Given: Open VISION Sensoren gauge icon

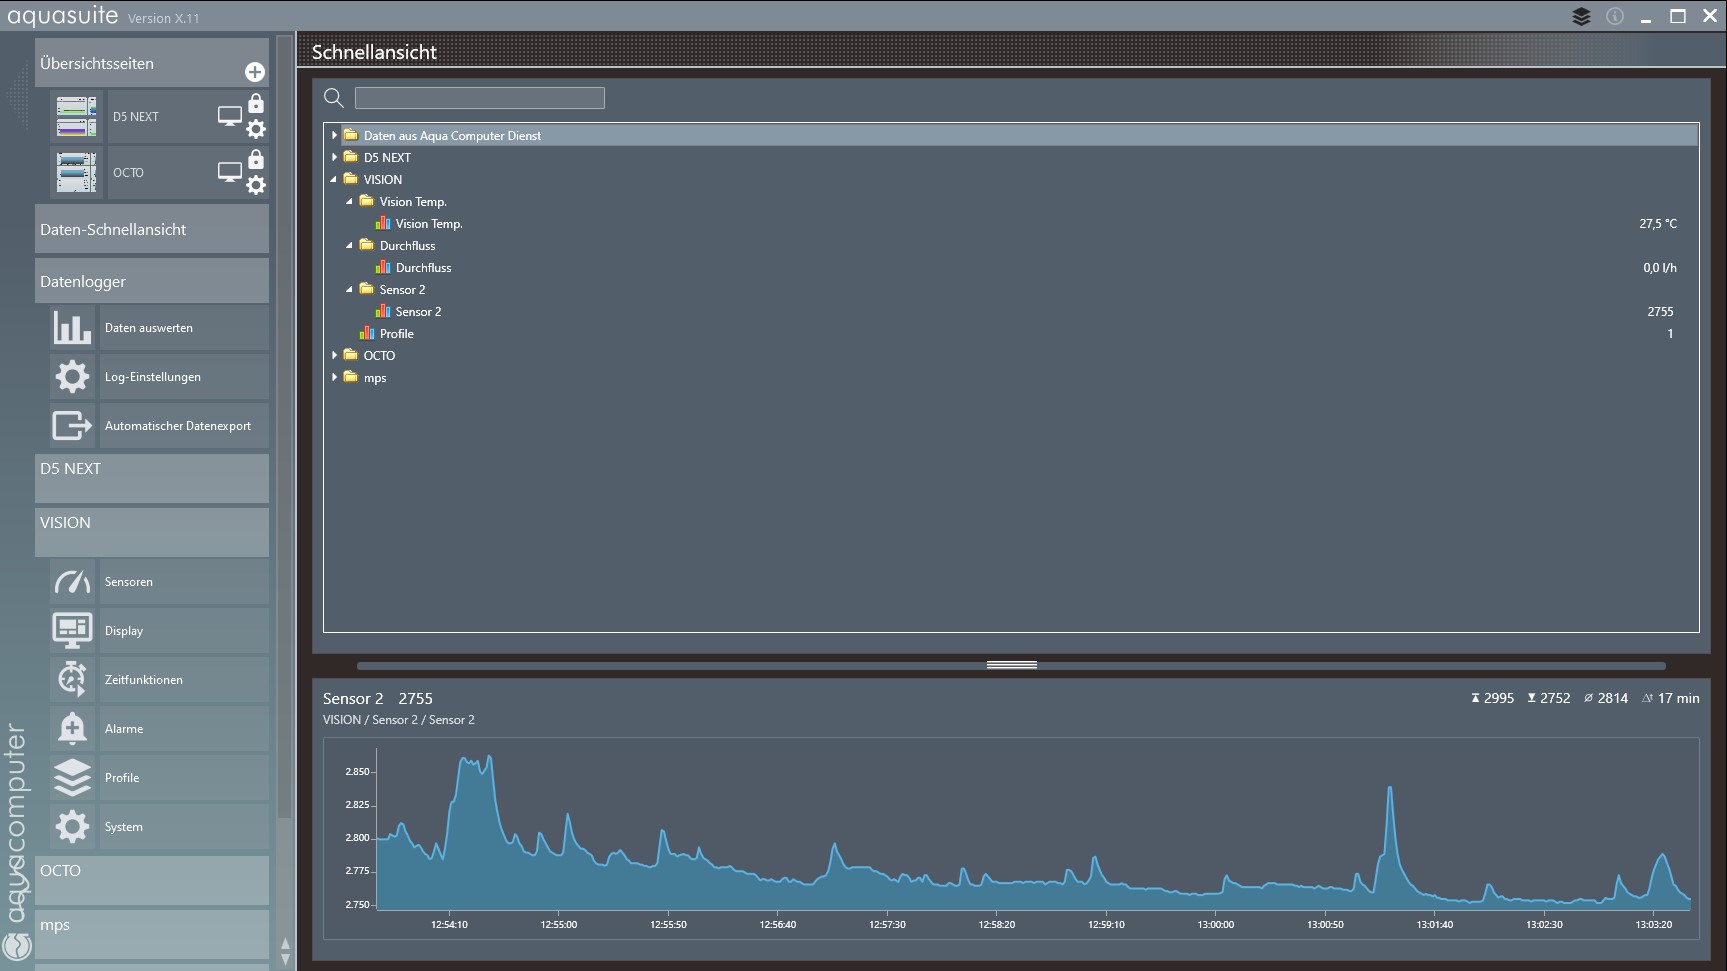Looking at the screenshot, I should [72, 582].
